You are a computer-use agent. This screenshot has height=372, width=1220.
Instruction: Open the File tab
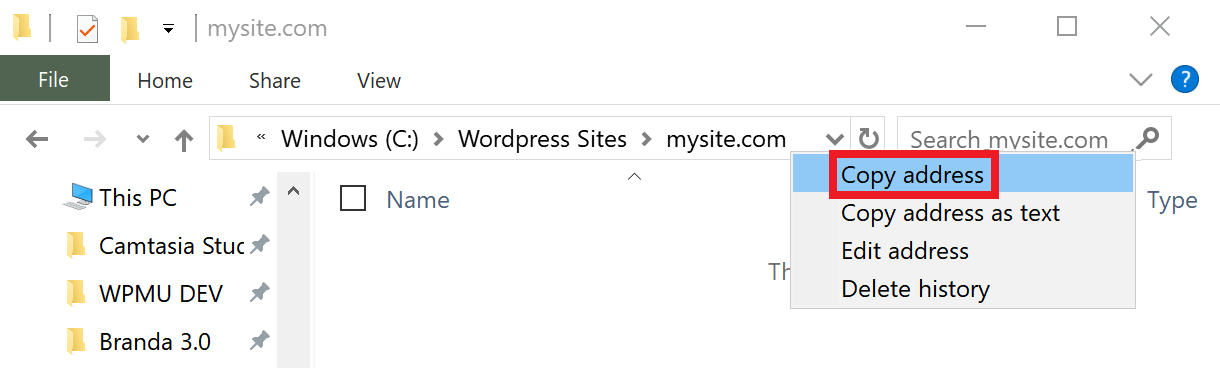point(54,81)
